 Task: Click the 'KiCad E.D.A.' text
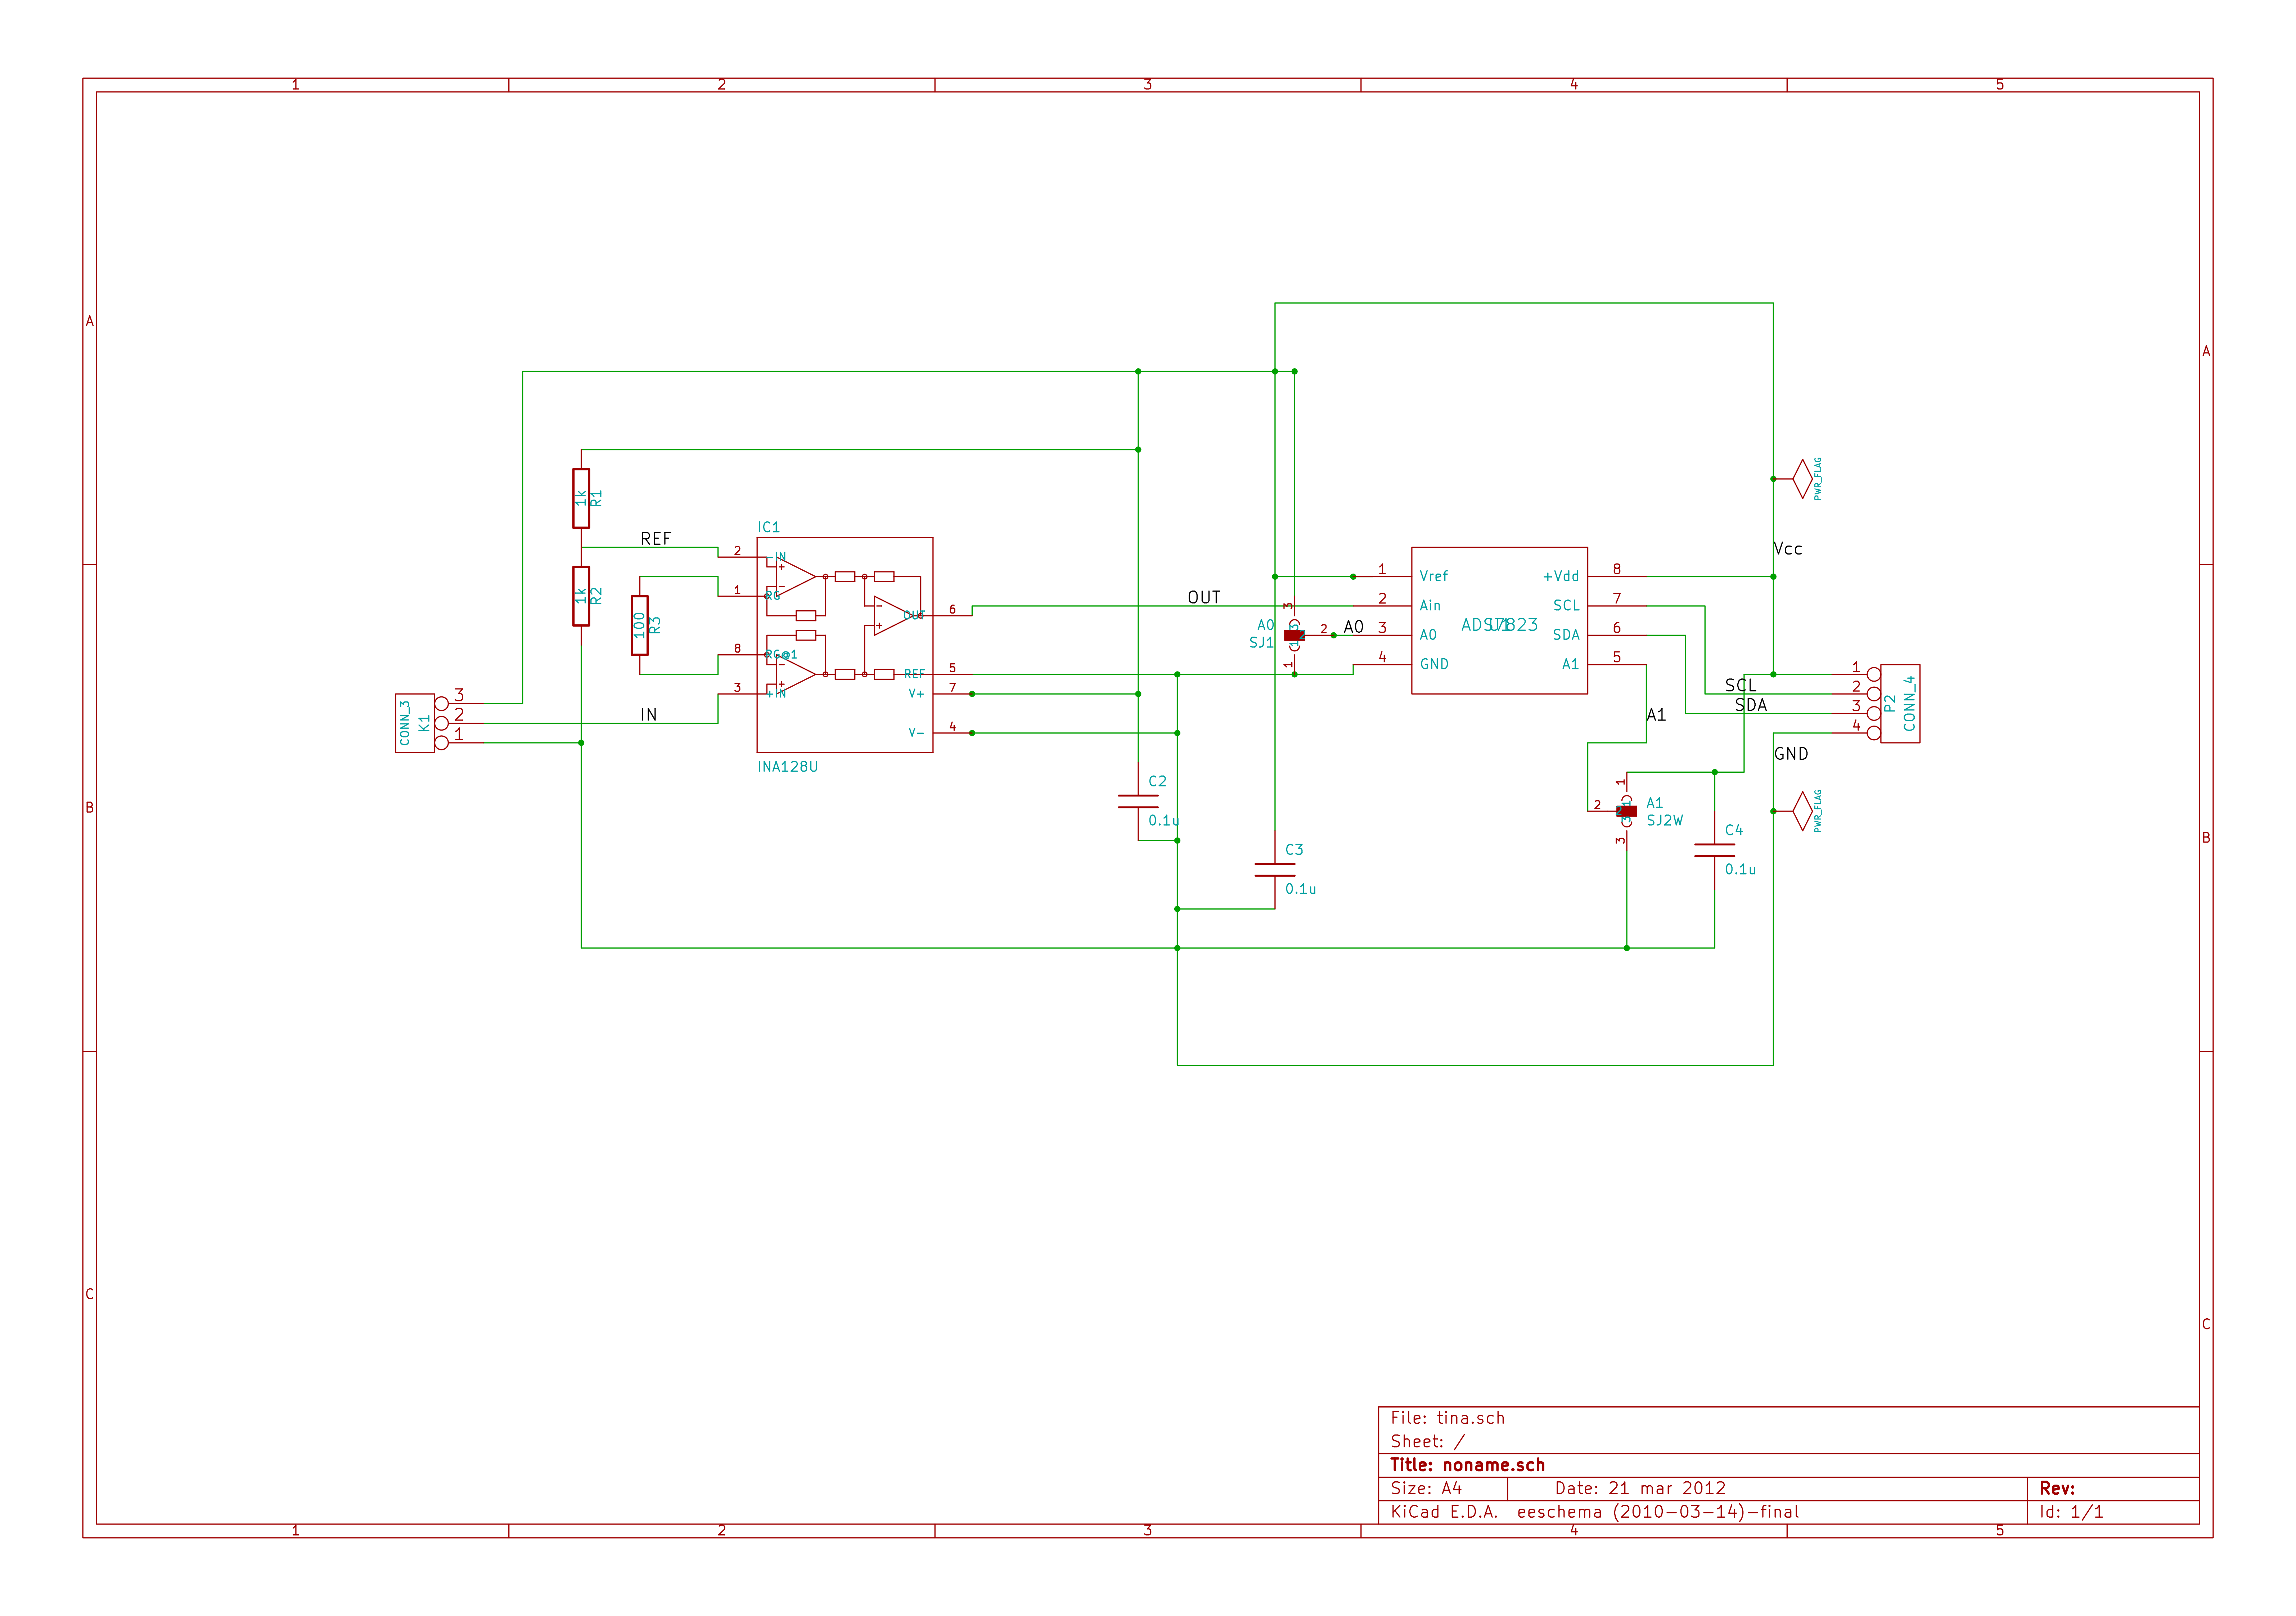tap(1444, 1512)
